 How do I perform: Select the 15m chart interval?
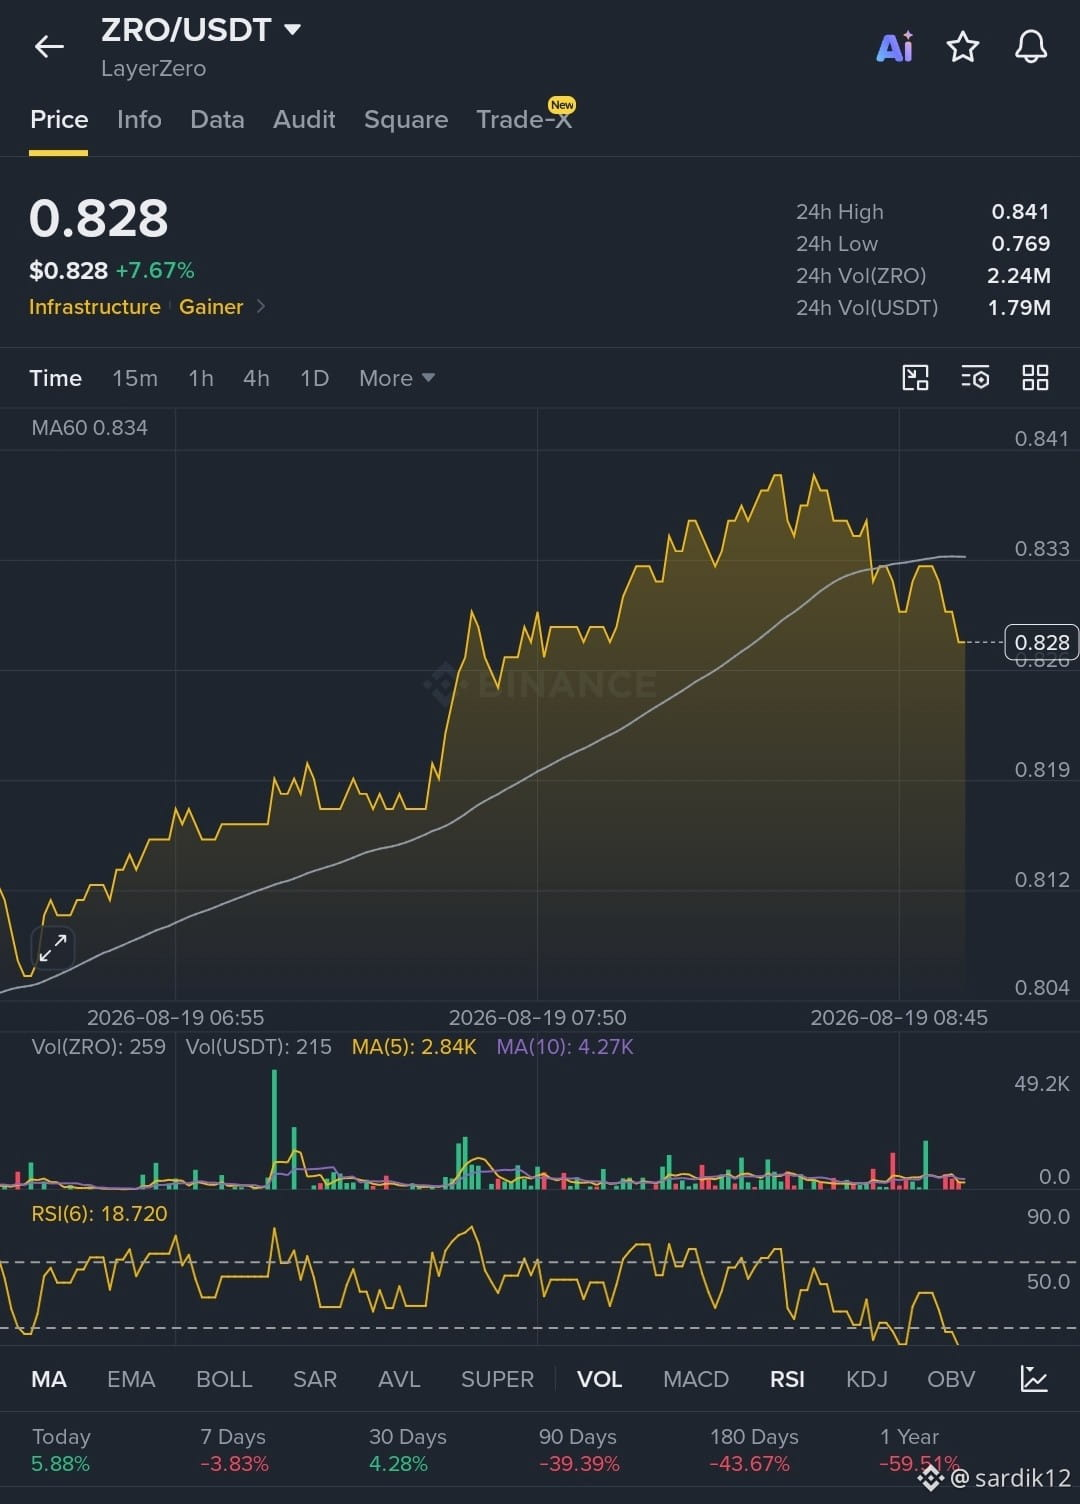[x=135, y=378]
